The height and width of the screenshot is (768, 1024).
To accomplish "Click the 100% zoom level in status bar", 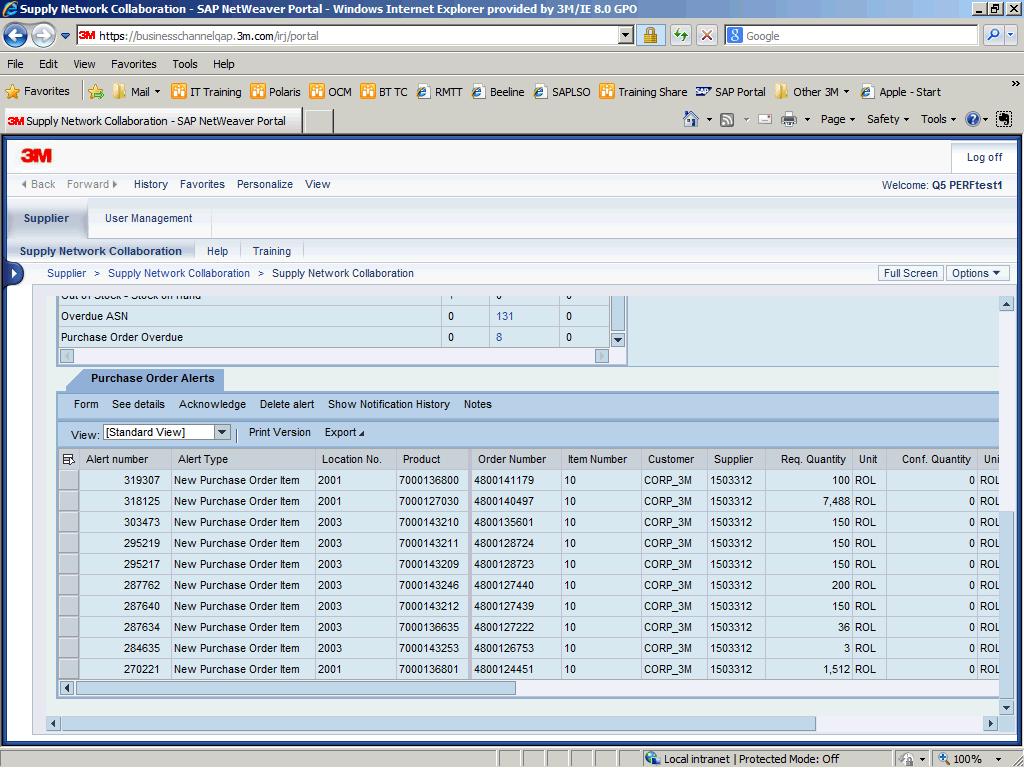I will (967, 759).
